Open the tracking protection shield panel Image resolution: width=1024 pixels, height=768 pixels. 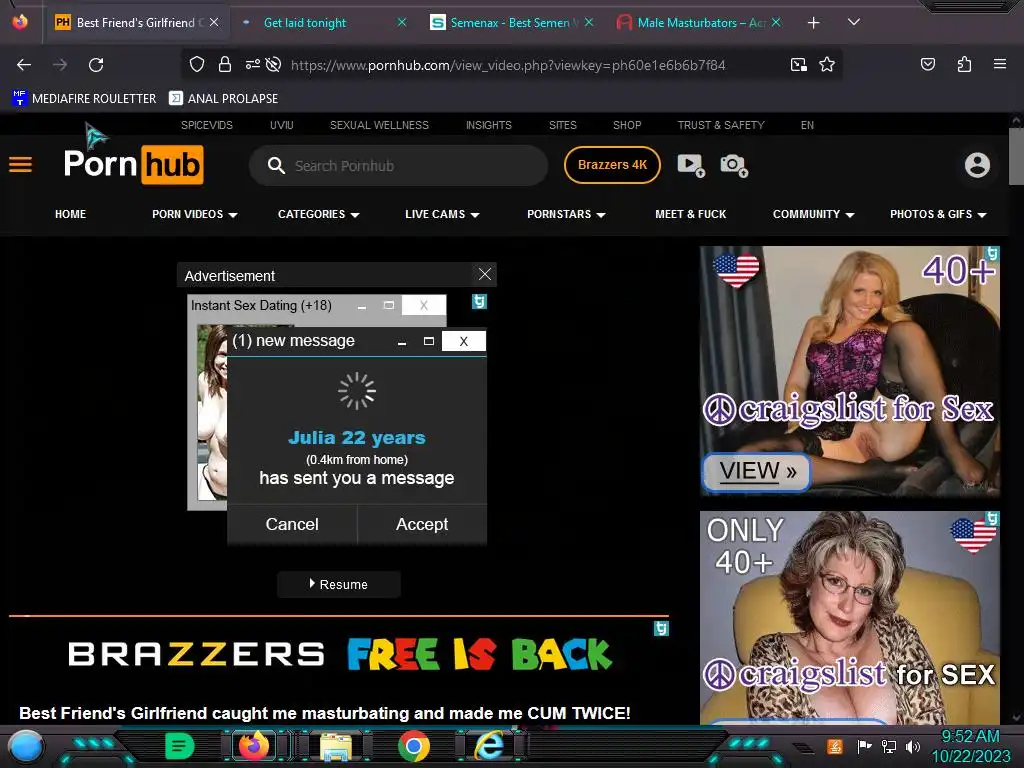[x=197, y=64]
